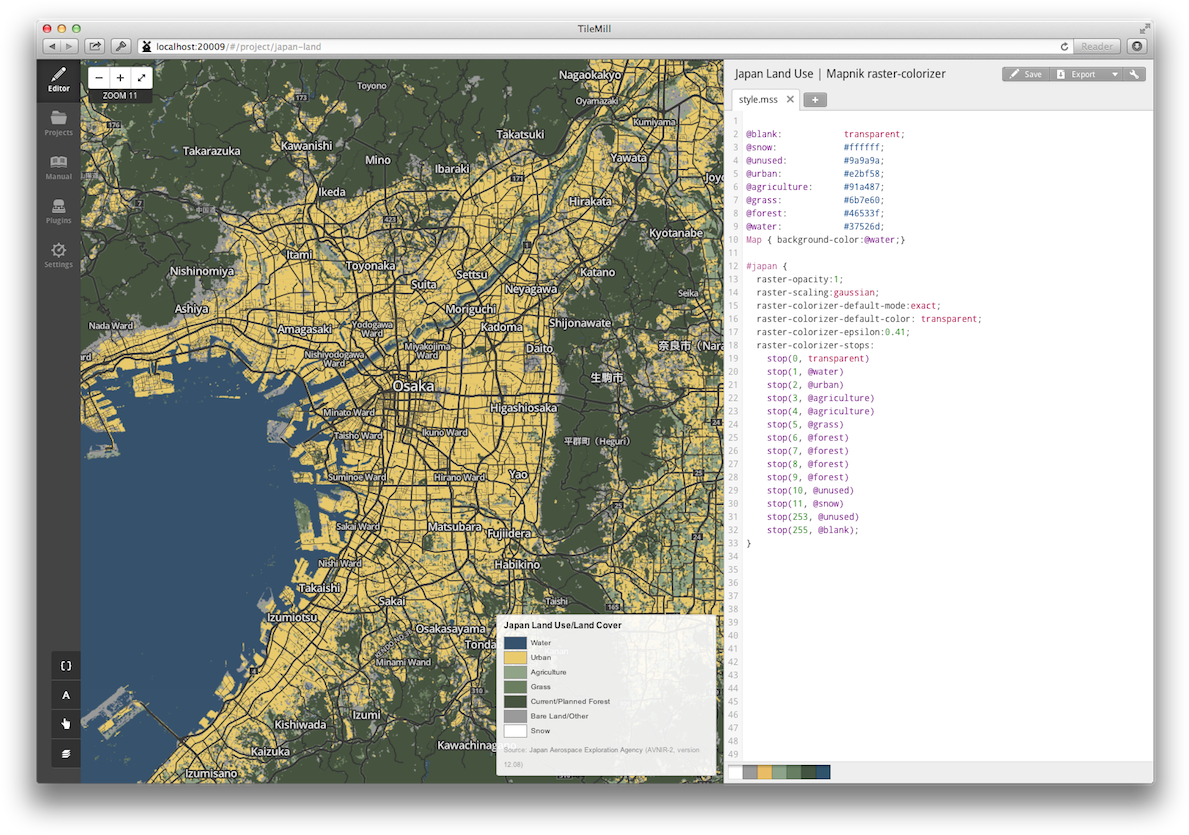
Task: Toggle Reader mode in the browser toolbar
Action: [1096, 46]
